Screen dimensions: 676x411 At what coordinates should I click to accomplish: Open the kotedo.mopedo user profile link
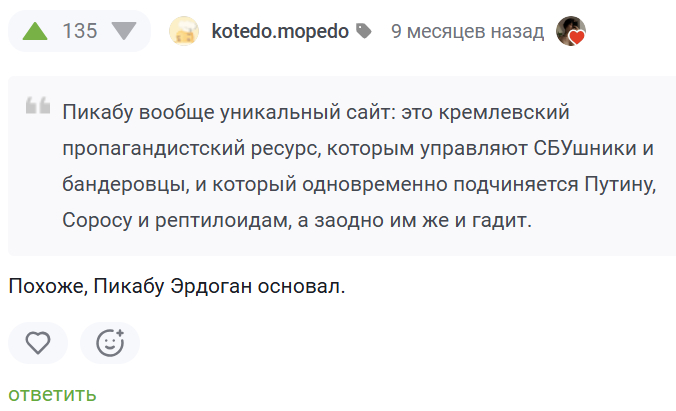tap(280, 31)
